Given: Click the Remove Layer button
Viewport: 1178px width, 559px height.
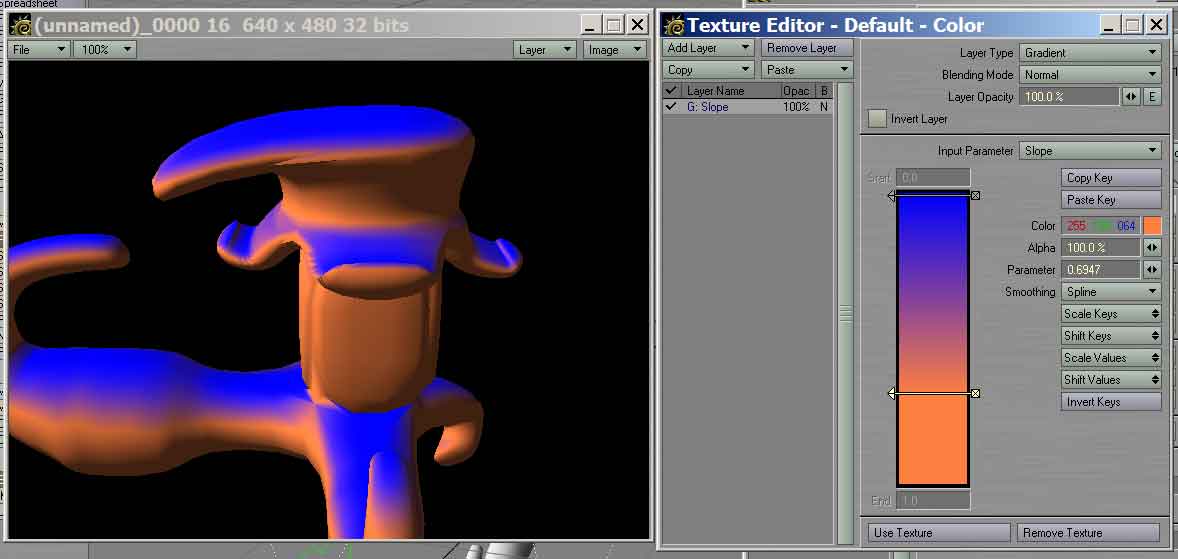Looking at the screenshot, I should 808,48.
